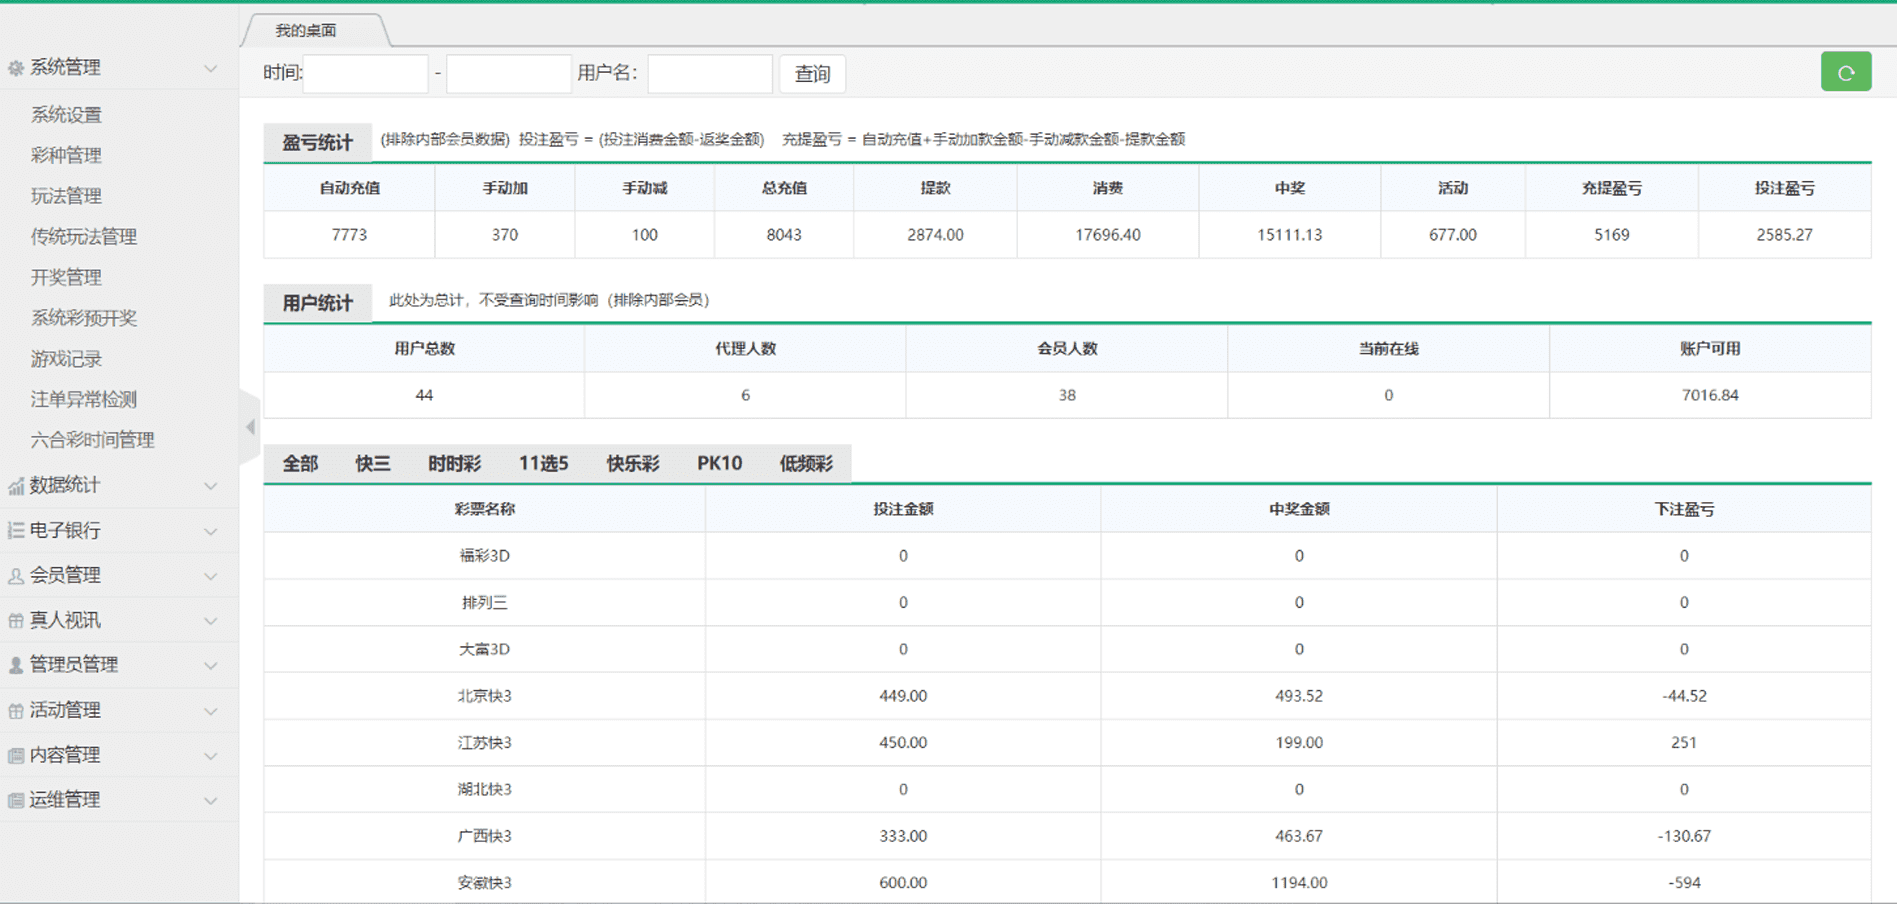
Task: Click the person icon beside 会员管理
Action: pos(15,576)
